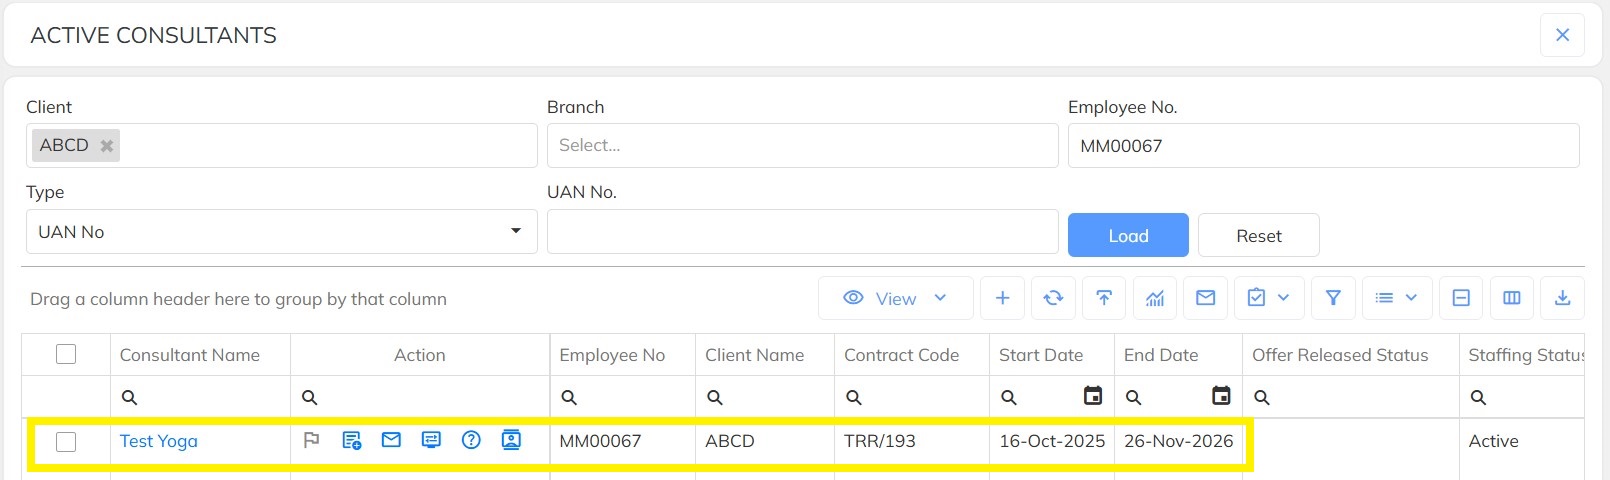Check the Test Yoga row checkbox
The width and height of the screenshot is (1610, 480).
[66, 441]
